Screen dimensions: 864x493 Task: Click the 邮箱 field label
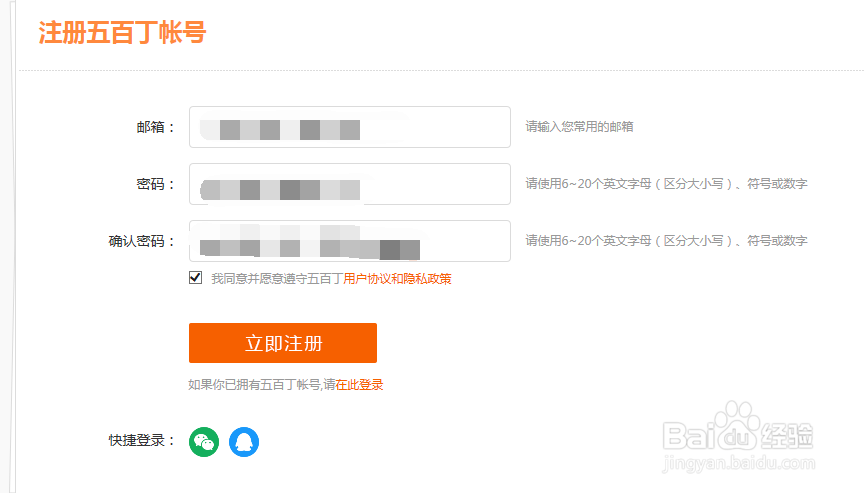[x=155, y=127]
